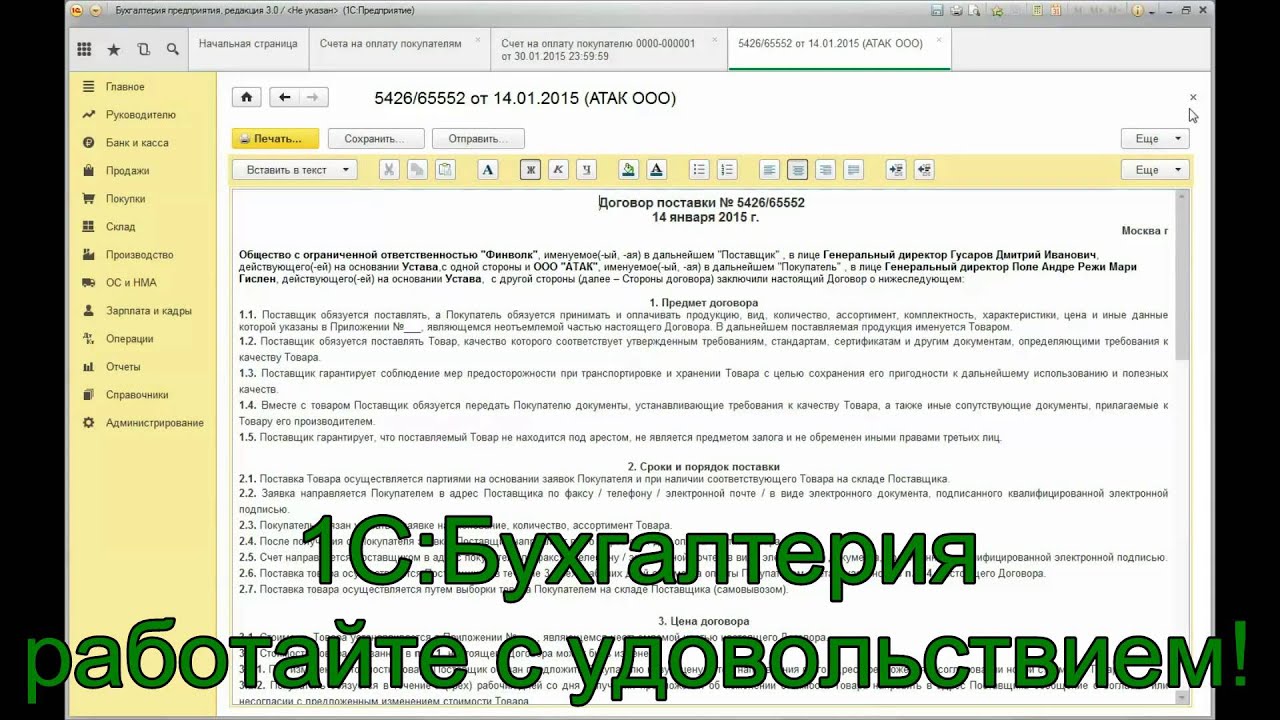Screen dimensions: 1280x720
Task: Open the Банк и касса section
Action: pyautogui.click(x=137, y=143)
